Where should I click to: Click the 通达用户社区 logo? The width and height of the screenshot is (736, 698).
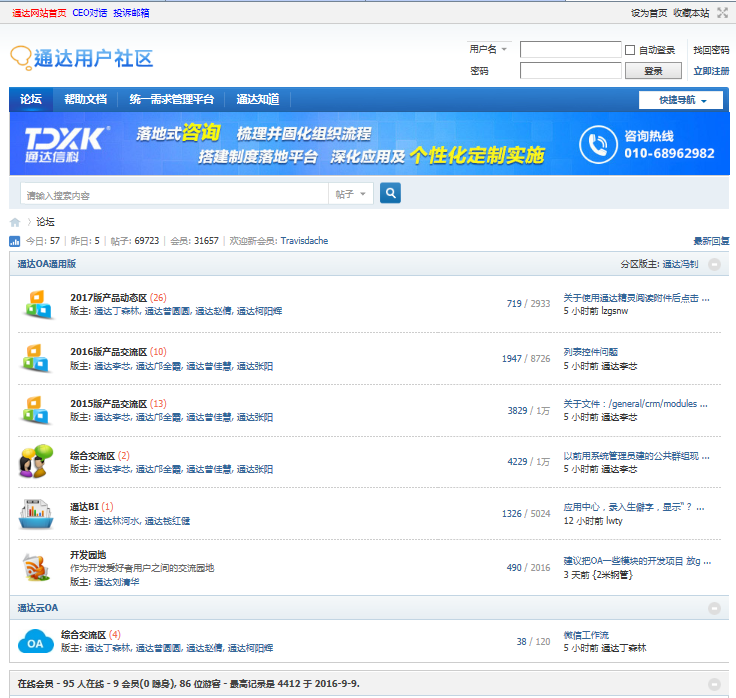pyautogui.click(x=82, y=58)
